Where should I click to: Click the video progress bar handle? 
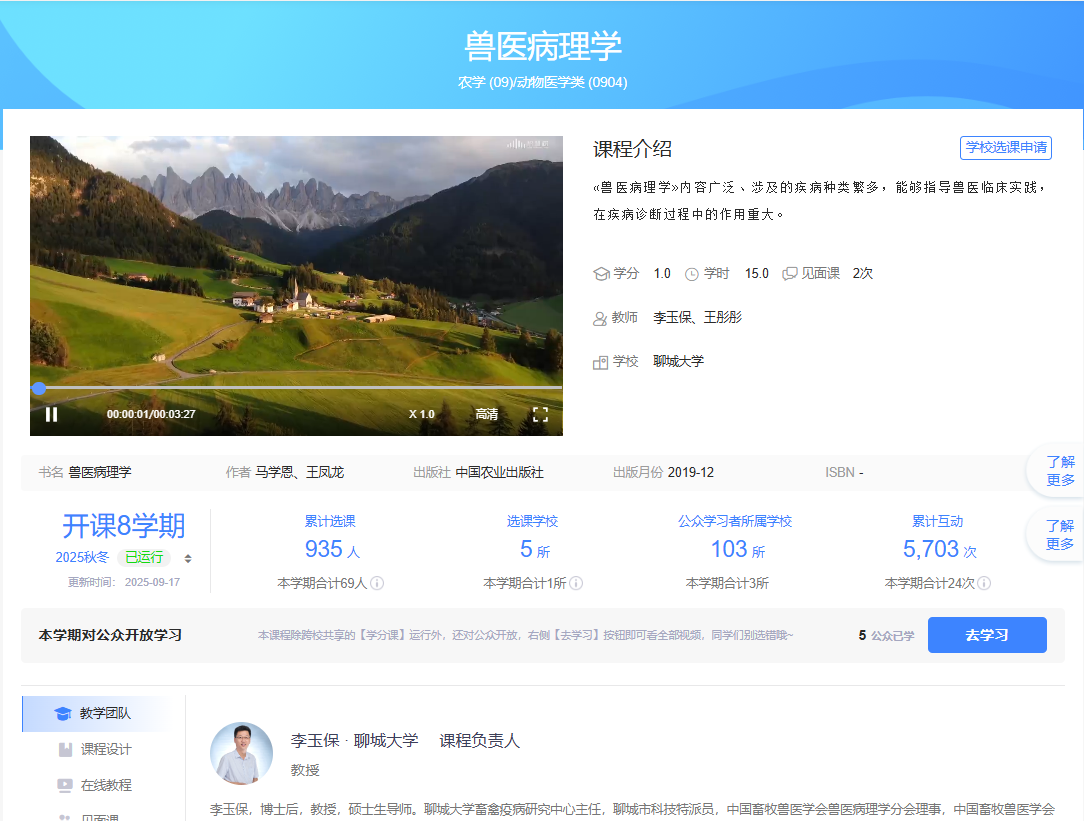[x=39, y=388]
